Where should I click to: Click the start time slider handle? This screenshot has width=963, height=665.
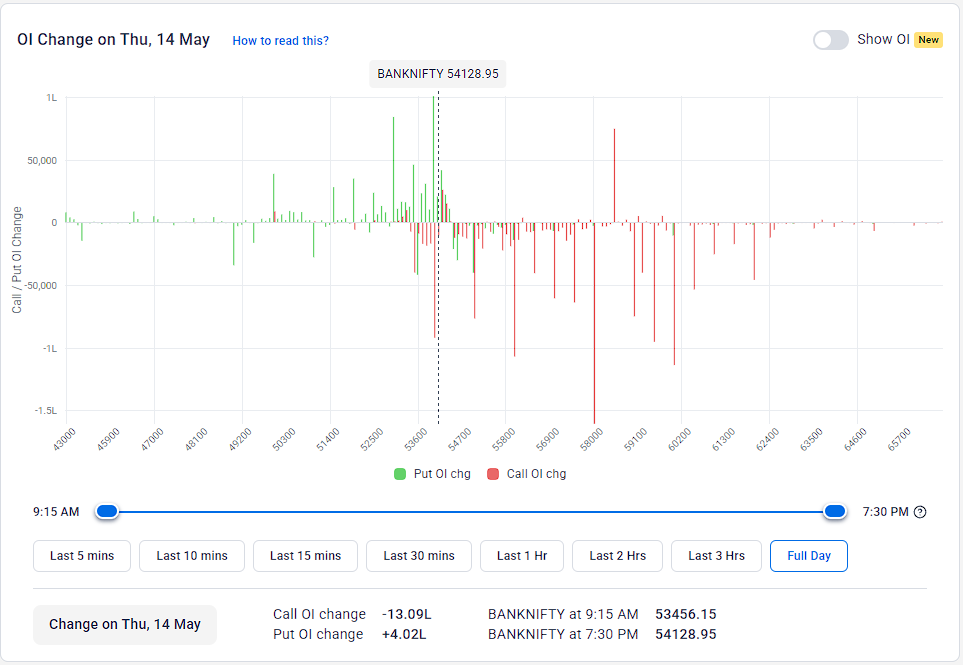coord(107,511)
